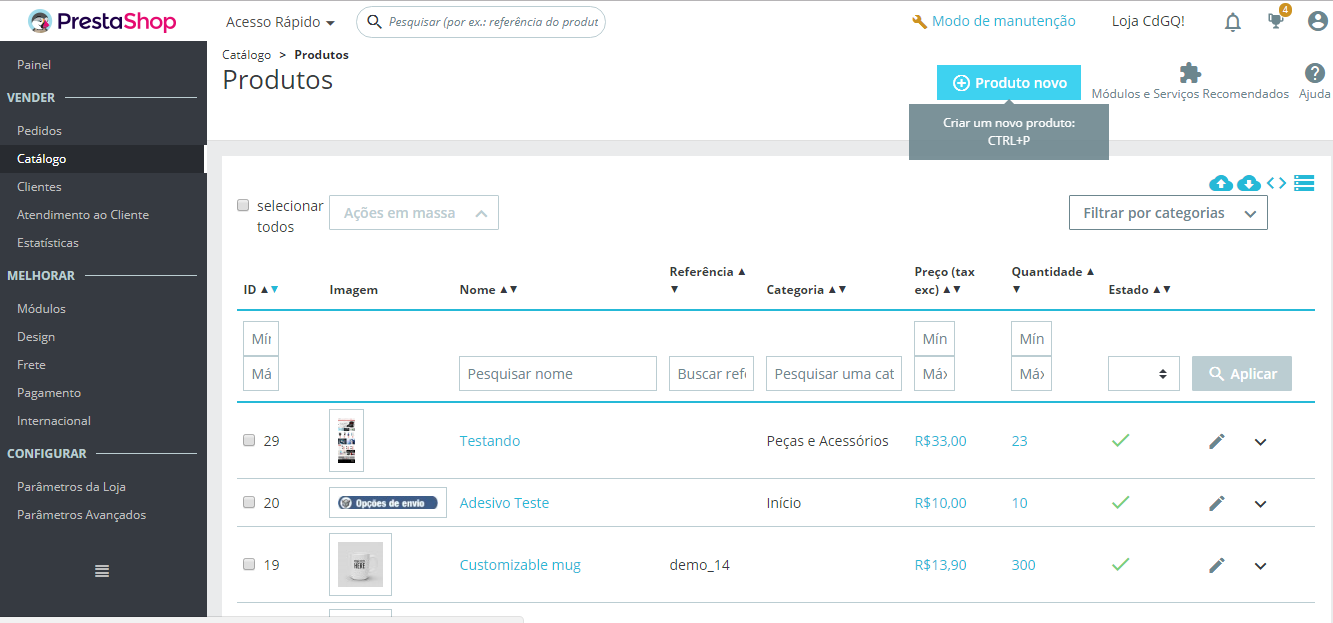The height and width of the screenshot is (623, 1333).
Task: Collapse the sidebar with the hamburger icon
Action: pyautogui.click(x=102, y=571)
